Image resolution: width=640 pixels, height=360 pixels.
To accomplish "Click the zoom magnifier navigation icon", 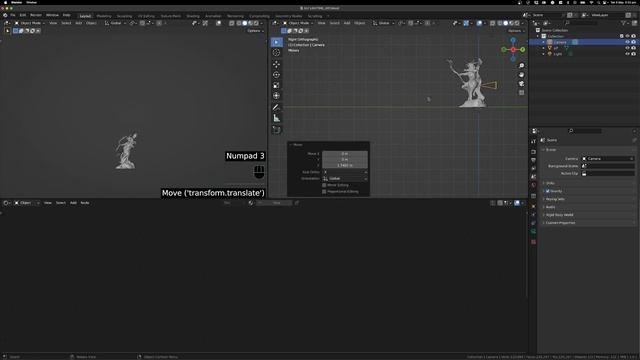I will pyautogui.click(x=521, y=66).
